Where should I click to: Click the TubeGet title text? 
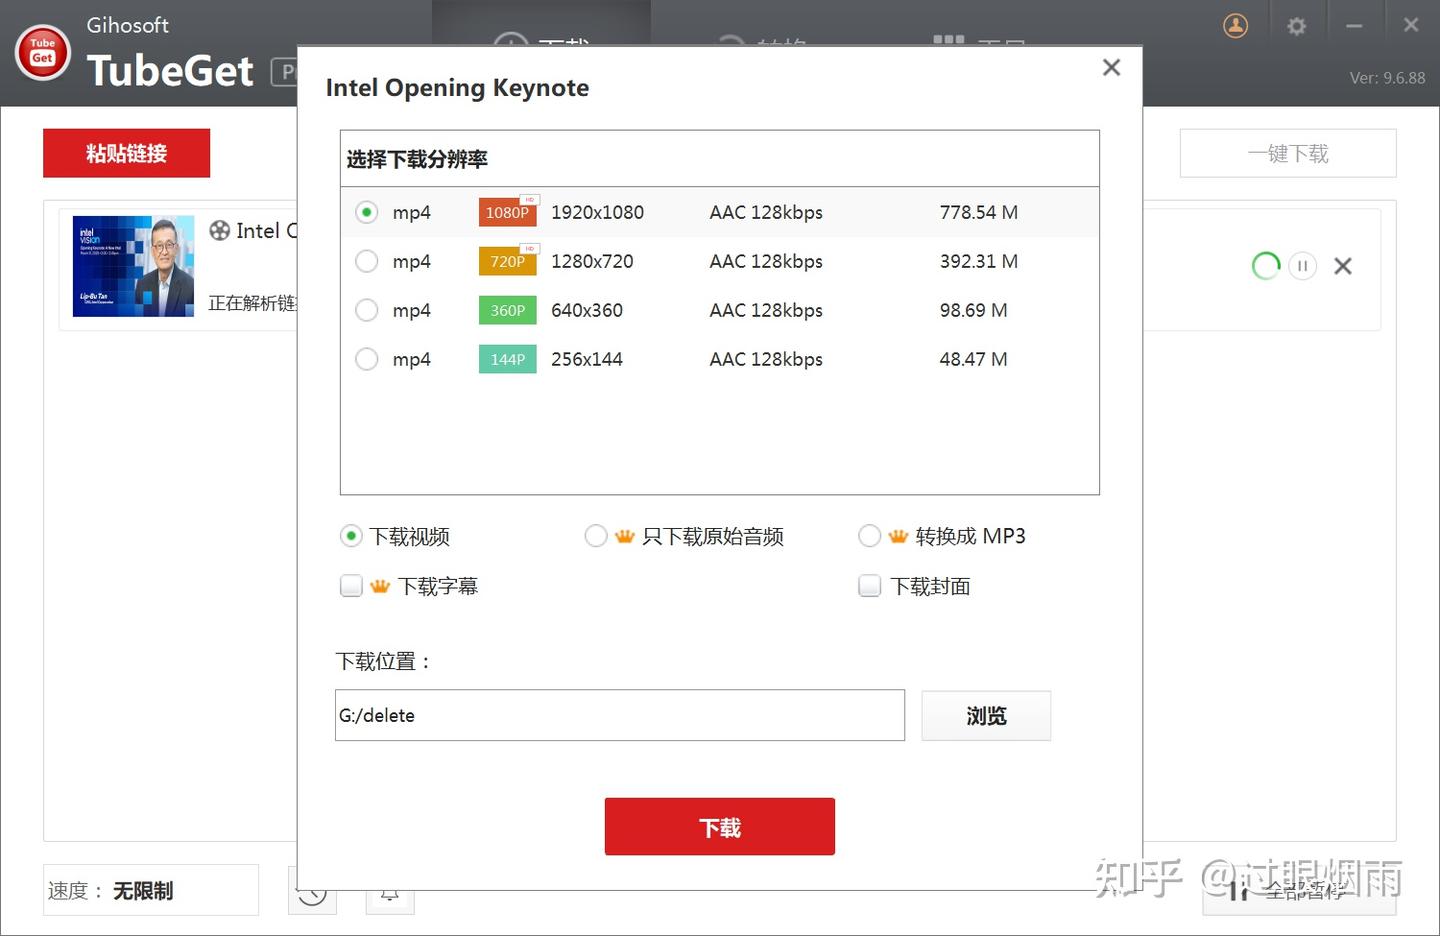170,71
